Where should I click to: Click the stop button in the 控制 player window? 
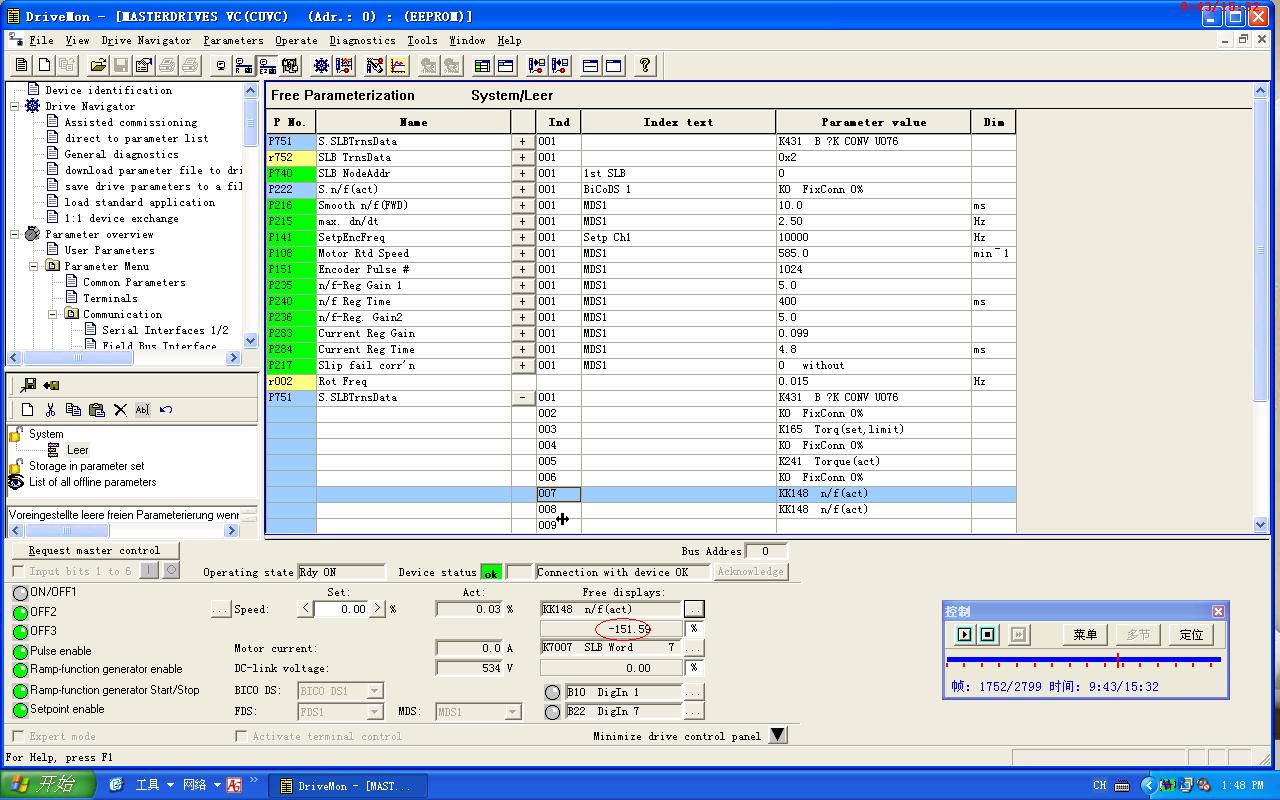click(988, 634)
